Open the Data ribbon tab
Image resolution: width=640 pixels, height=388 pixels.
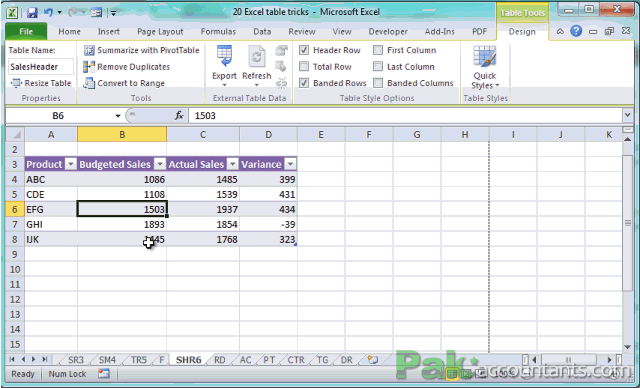(262, 31)
